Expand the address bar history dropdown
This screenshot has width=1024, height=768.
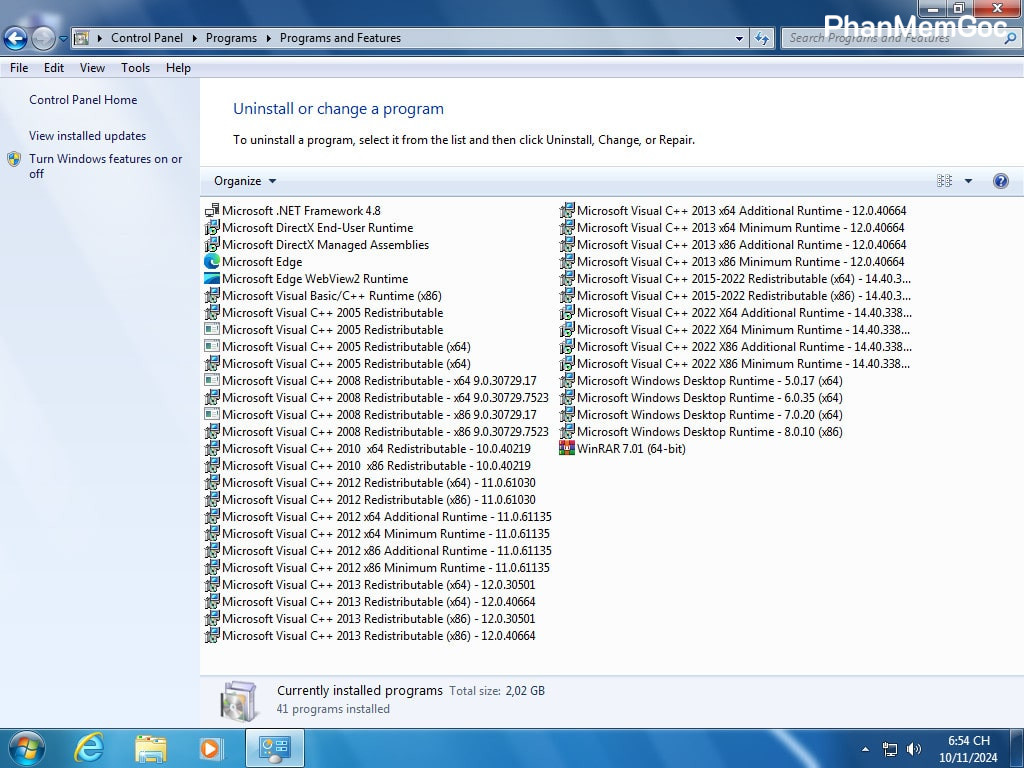click(x=739, y=39)
